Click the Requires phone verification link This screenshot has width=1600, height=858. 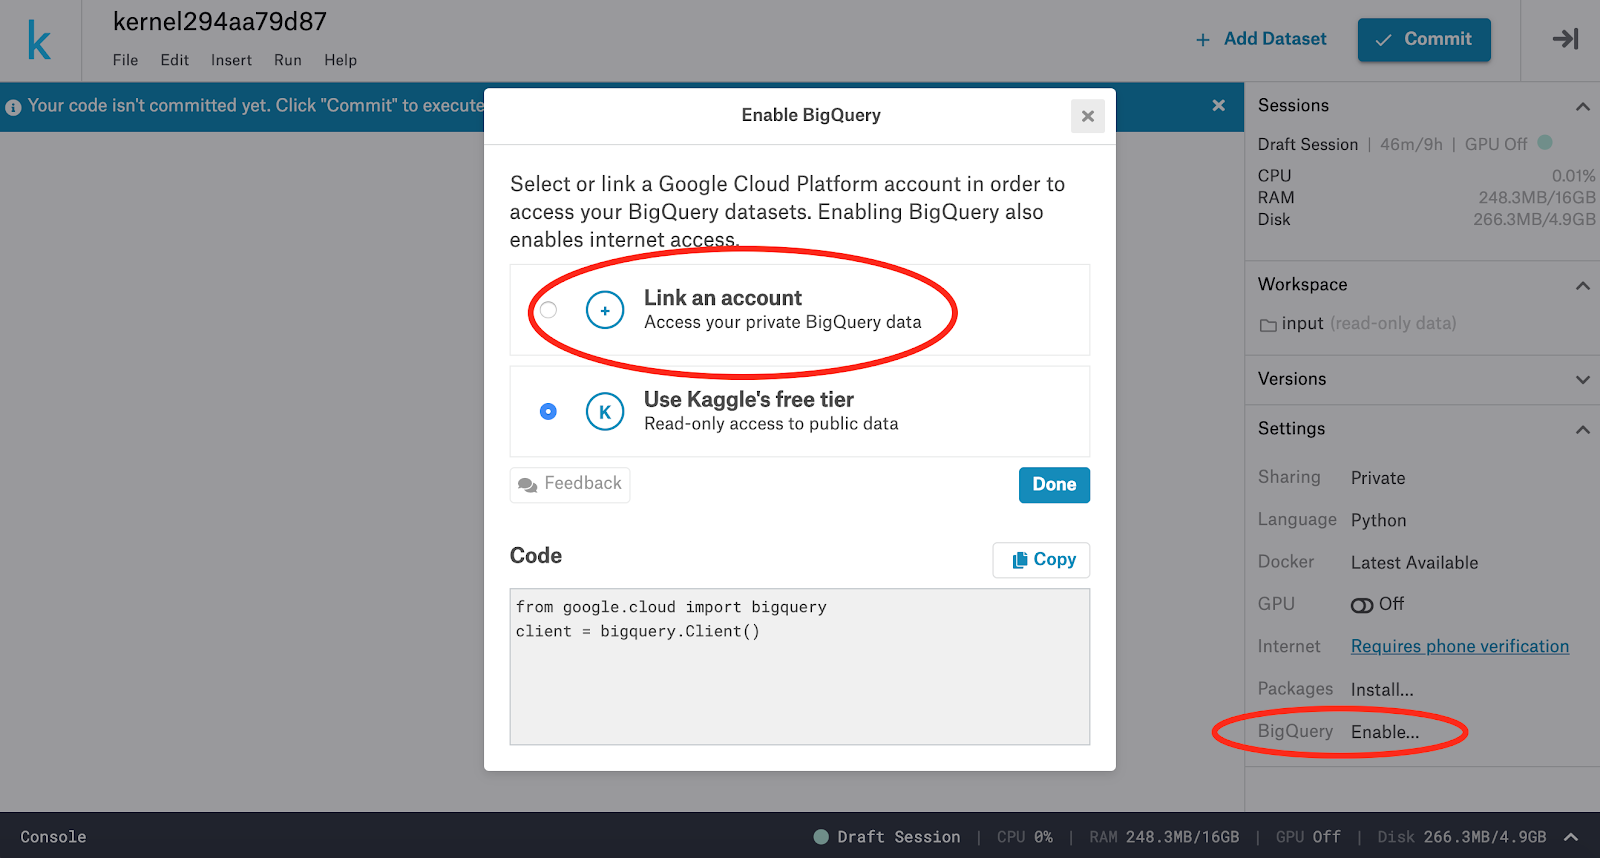1459,647
